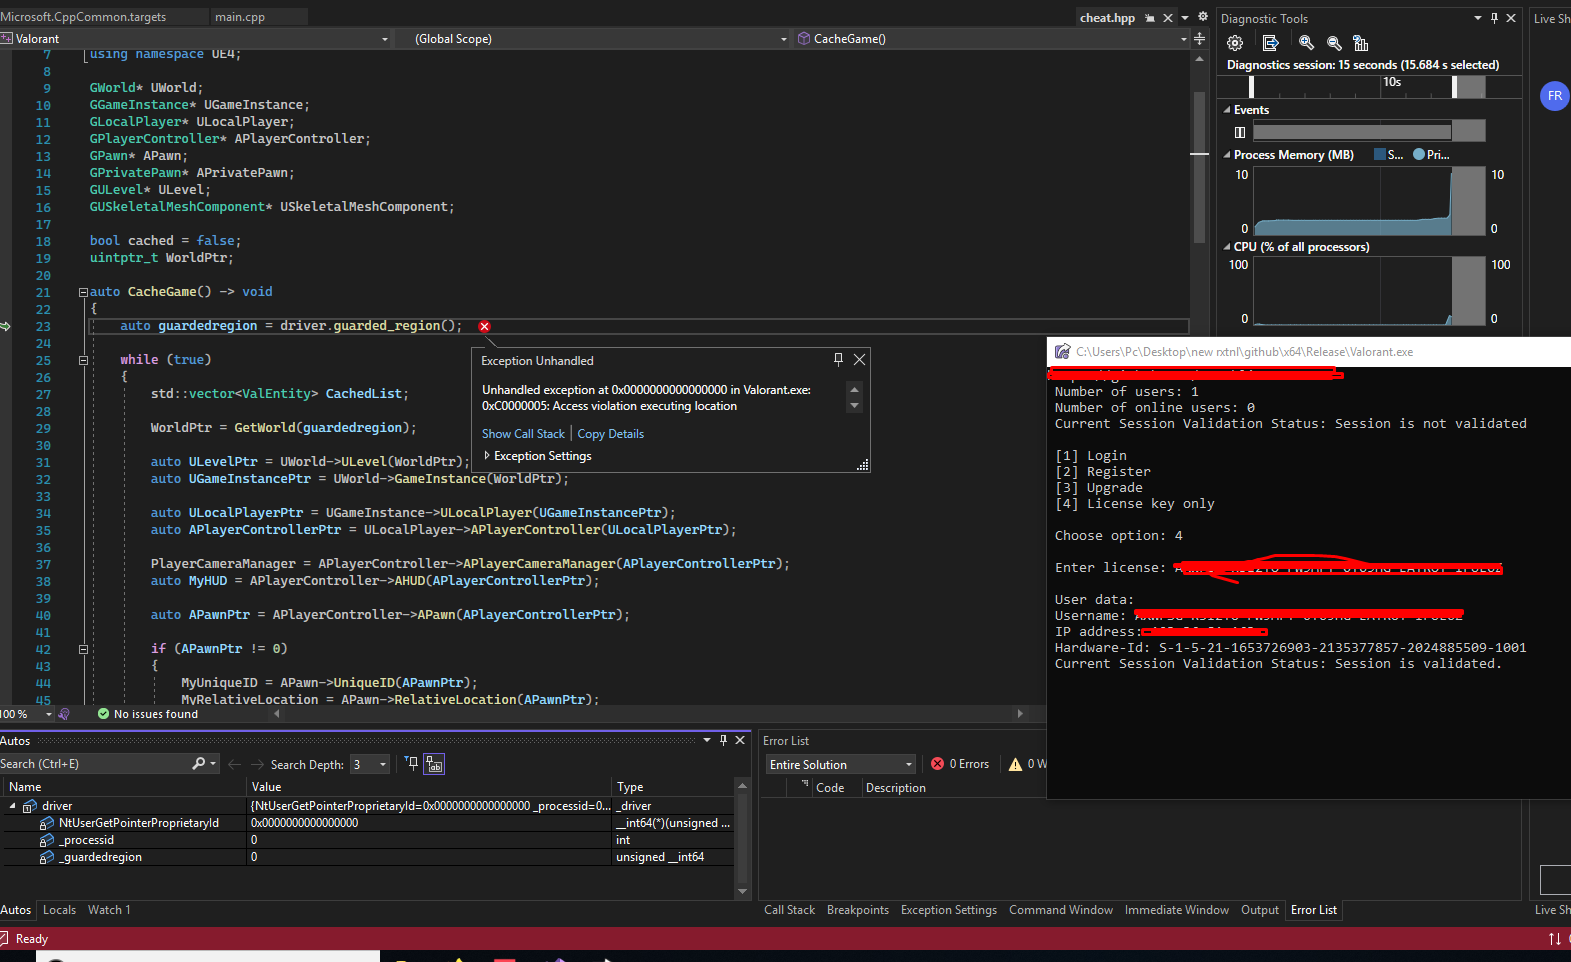The width and height of the screenshot is (1571, 962).
Task: Toggle pin on cheat.hpp tab
Action: pyautogui.click(x=1150, y=18)
